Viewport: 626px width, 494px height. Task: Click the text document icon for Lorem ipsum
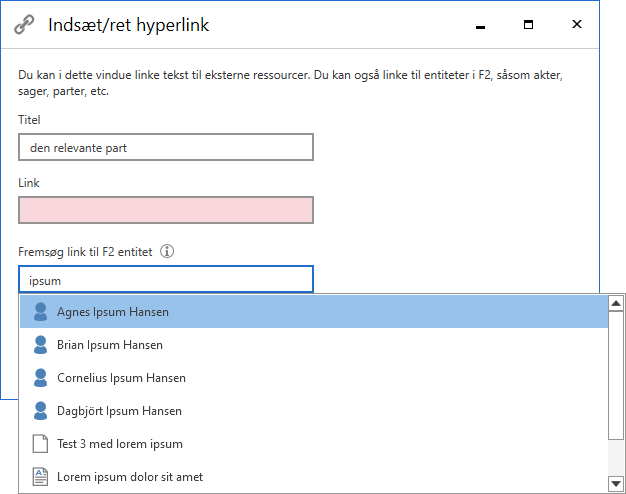(40, 477)
